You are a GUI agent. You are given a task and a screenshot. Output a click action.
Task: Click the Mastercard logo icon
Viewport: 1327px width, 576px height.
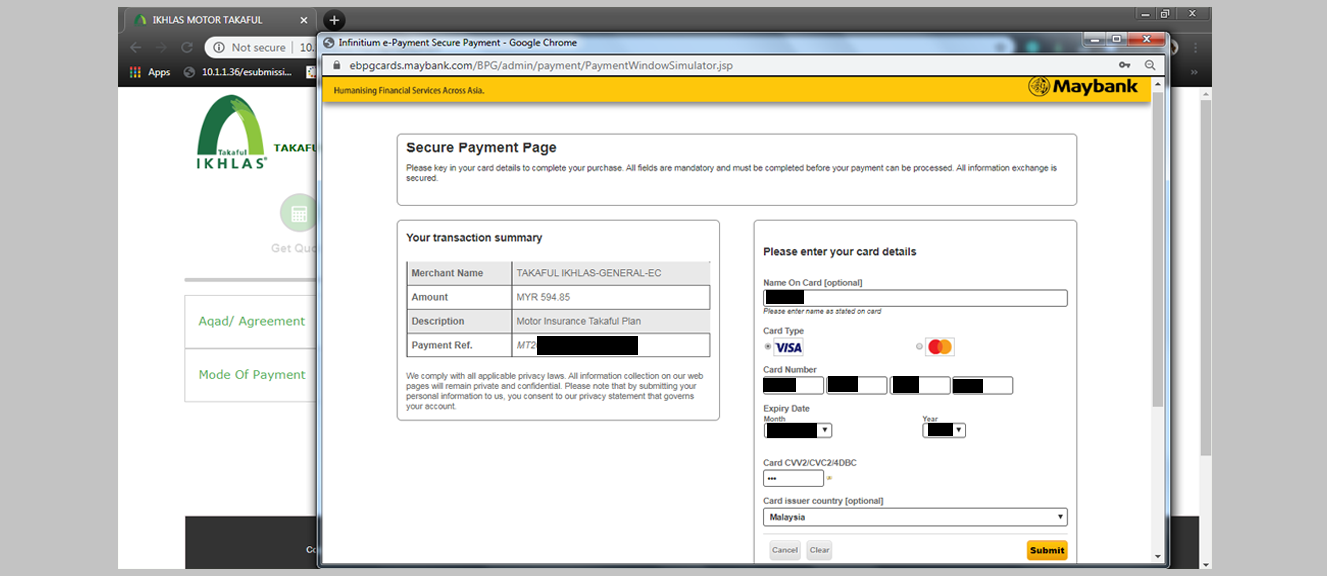940,347
